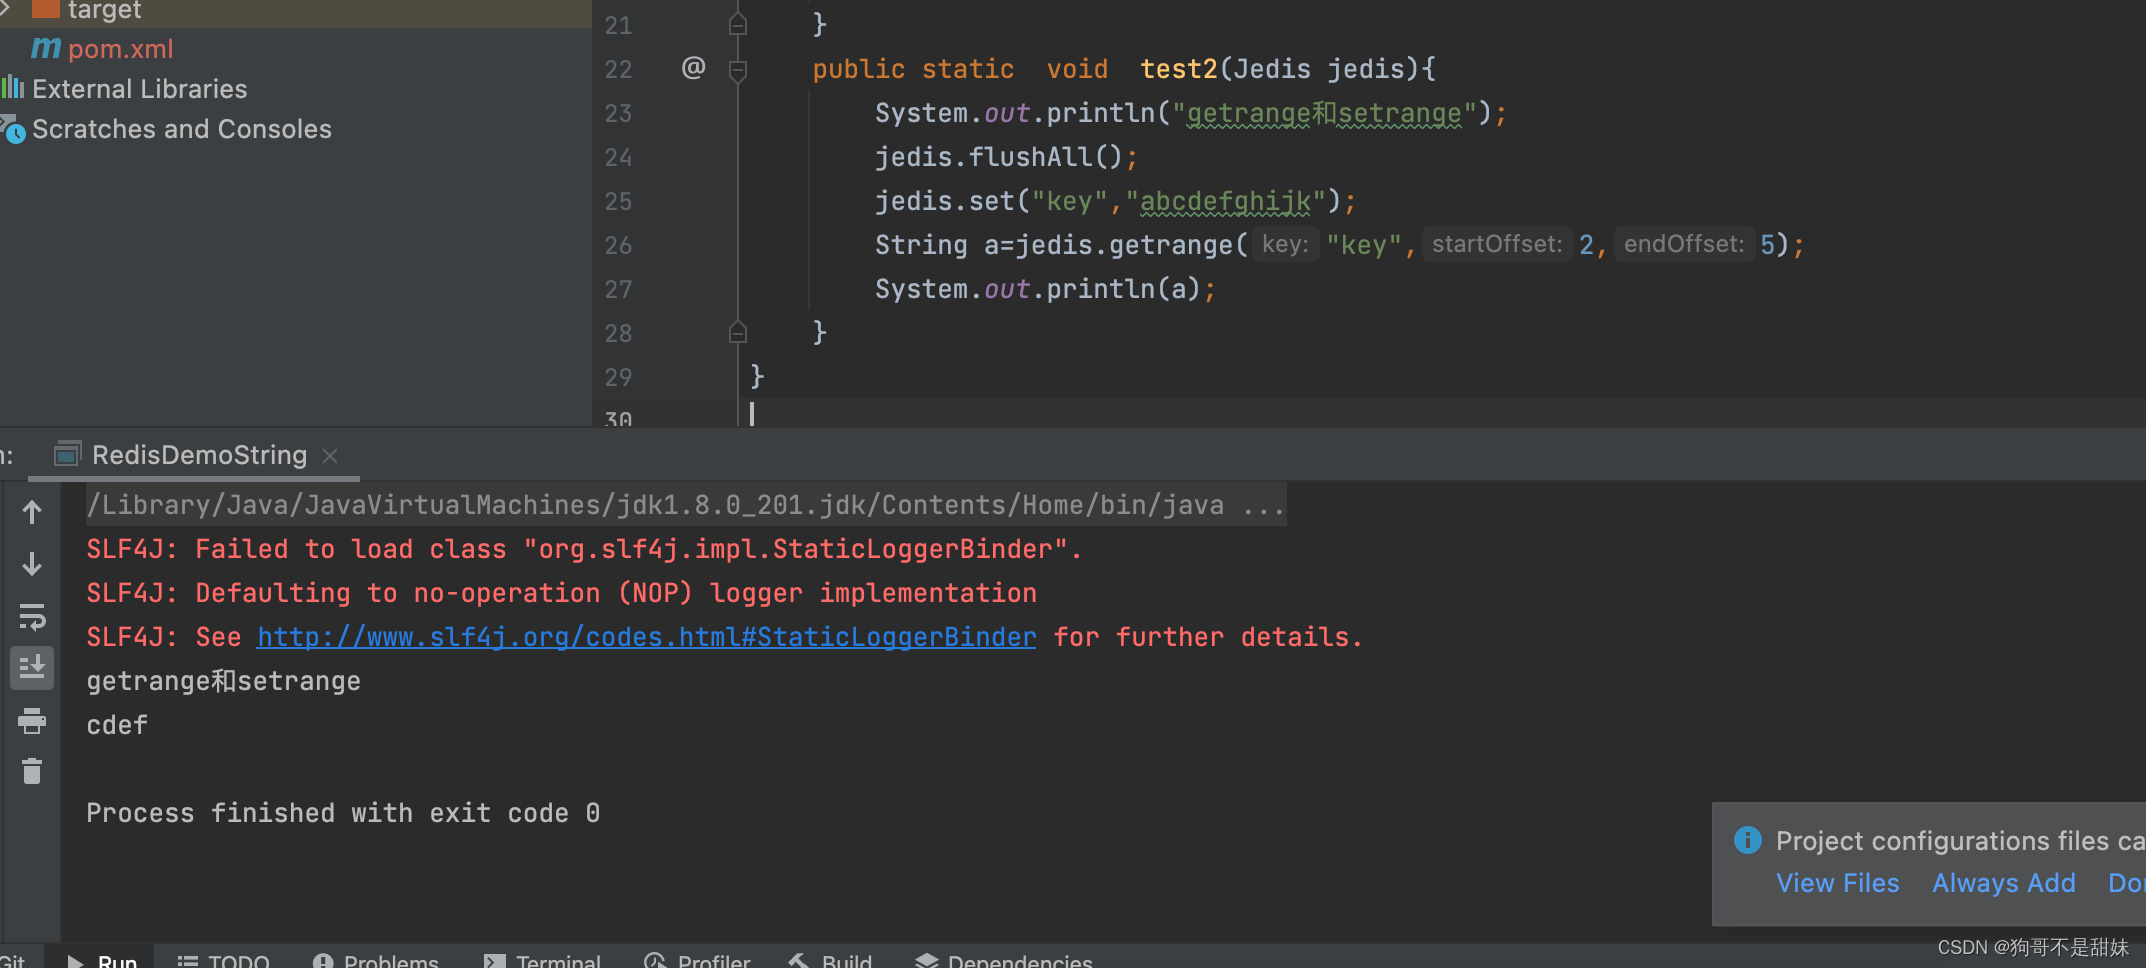Collapse the code fold at line 28
Viewport: 2146px width, 968px height.
tap(737, 332)
